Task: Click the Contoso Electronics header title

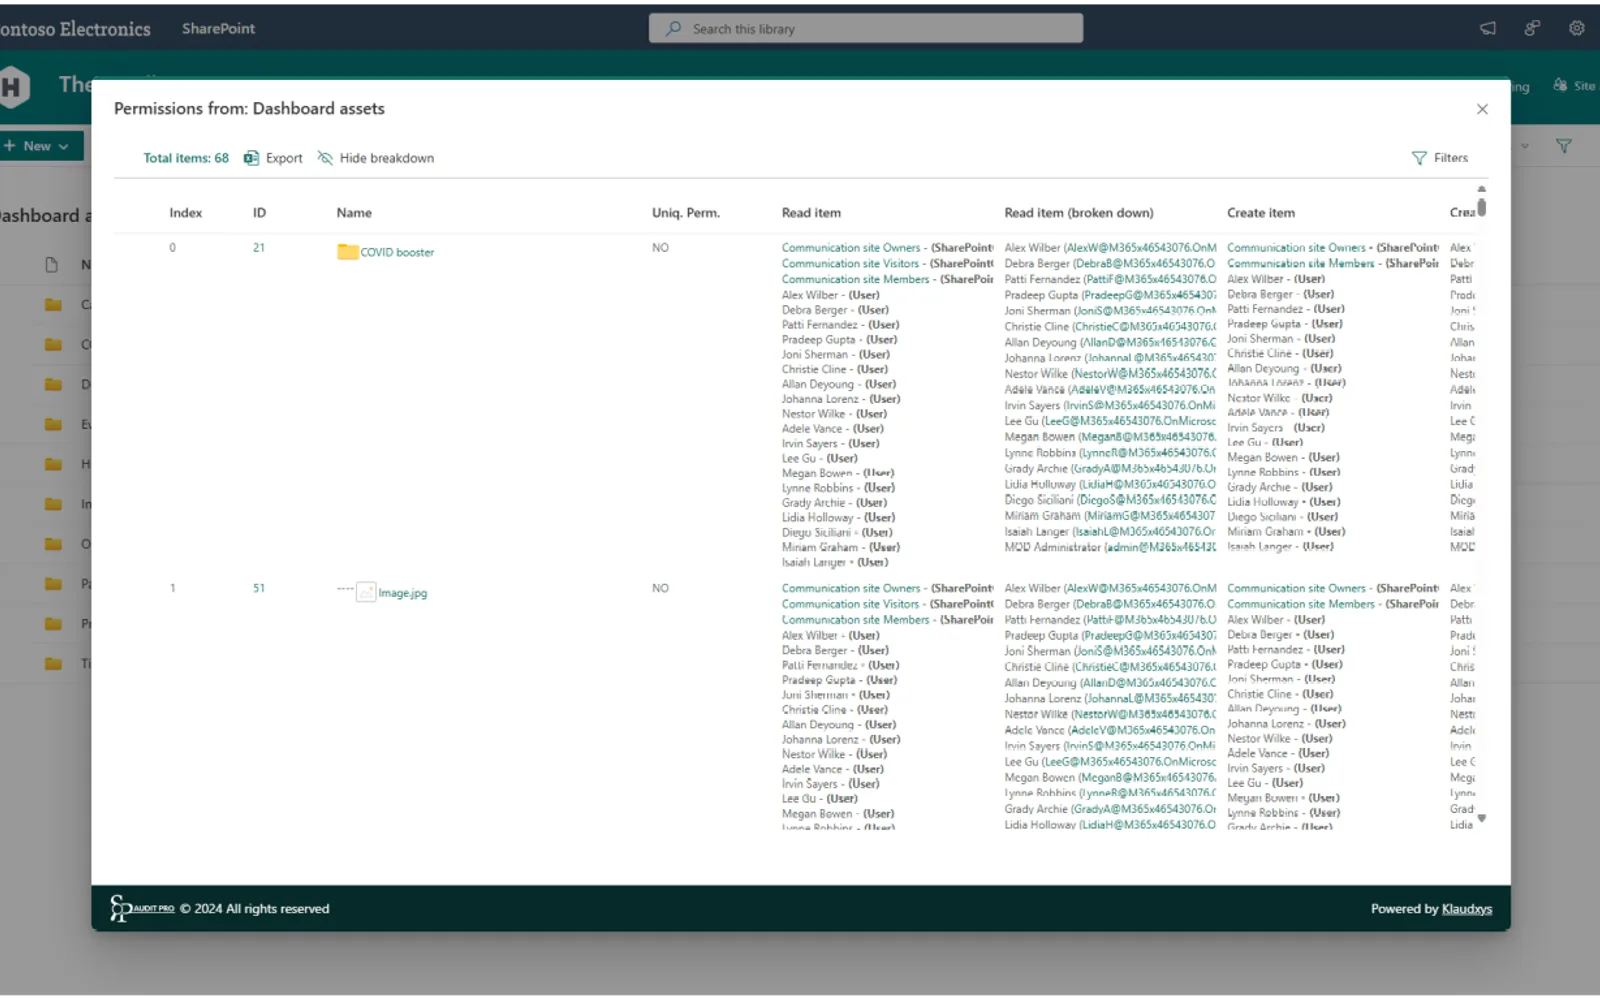Action: click(75, 29)
